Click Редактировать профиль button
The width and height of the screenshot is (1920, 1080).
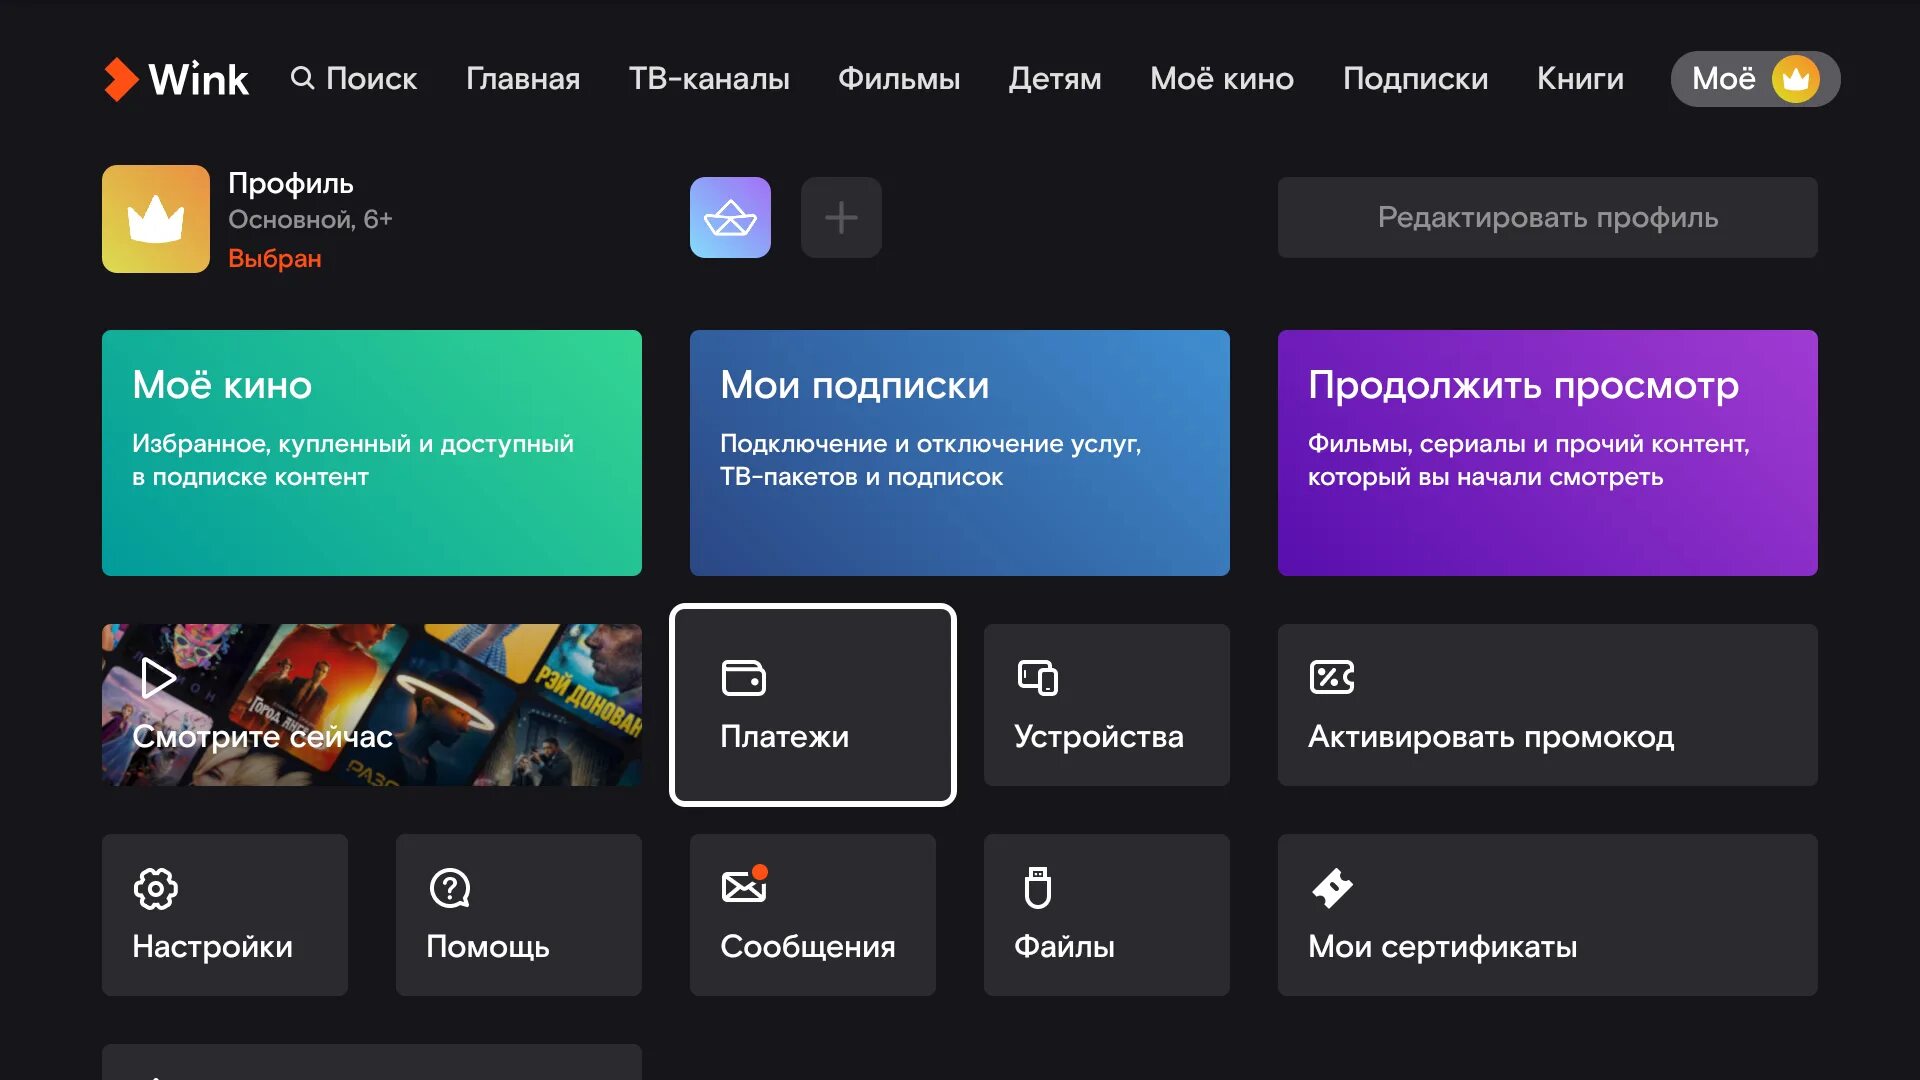(1547, 218)
